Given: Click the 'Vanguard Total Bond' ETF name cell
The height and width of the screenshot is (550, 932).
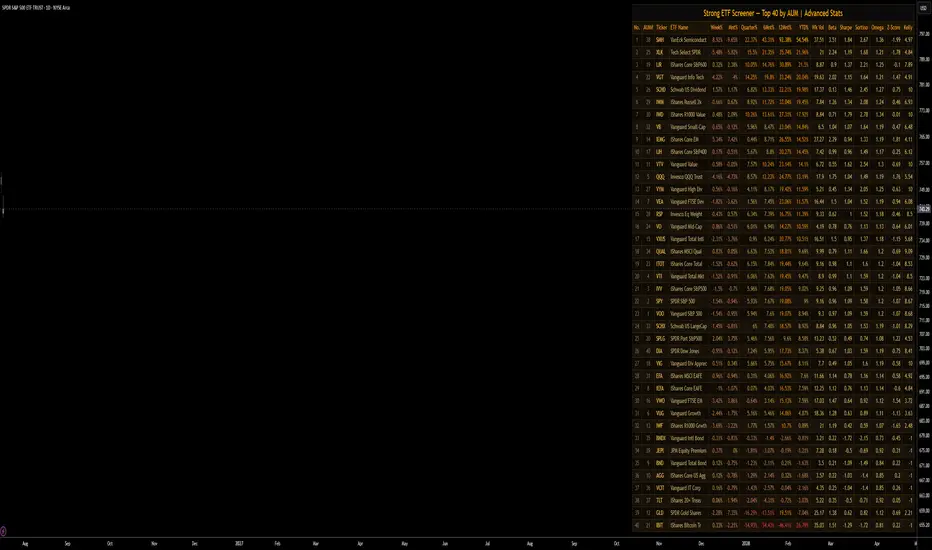Looking at the screenshot, I should pos(688,463).
